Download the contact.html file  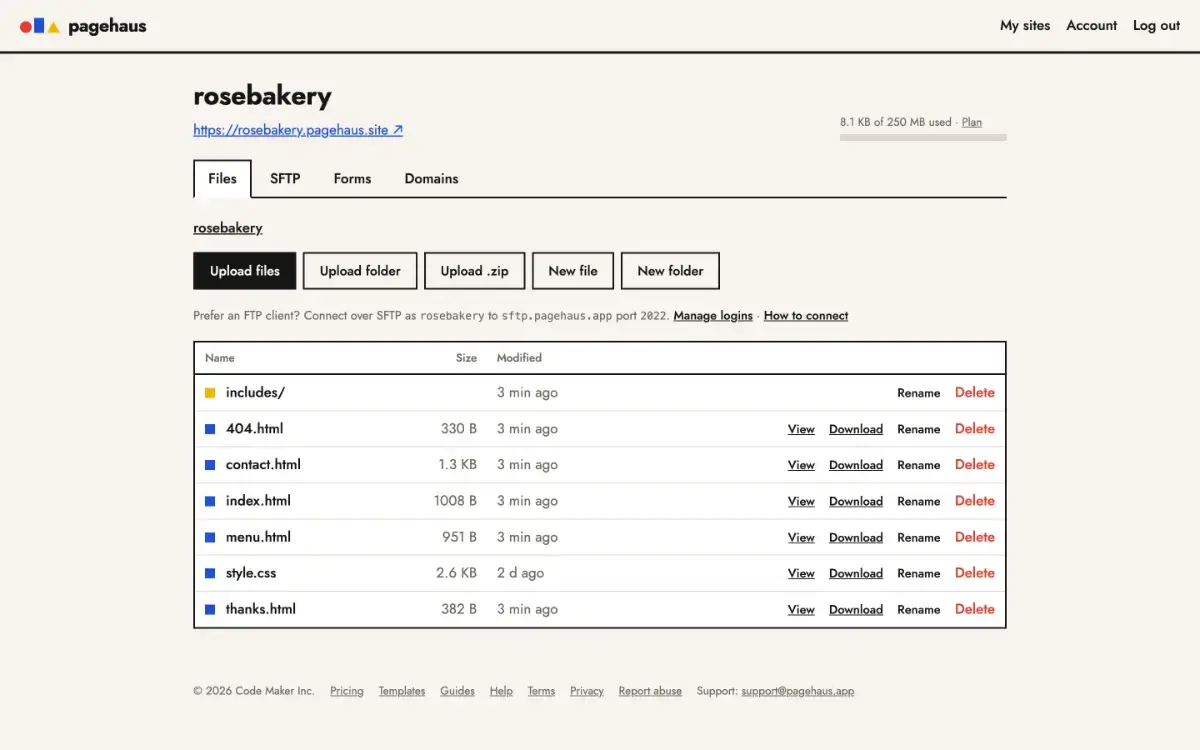[x=856, y=465]
